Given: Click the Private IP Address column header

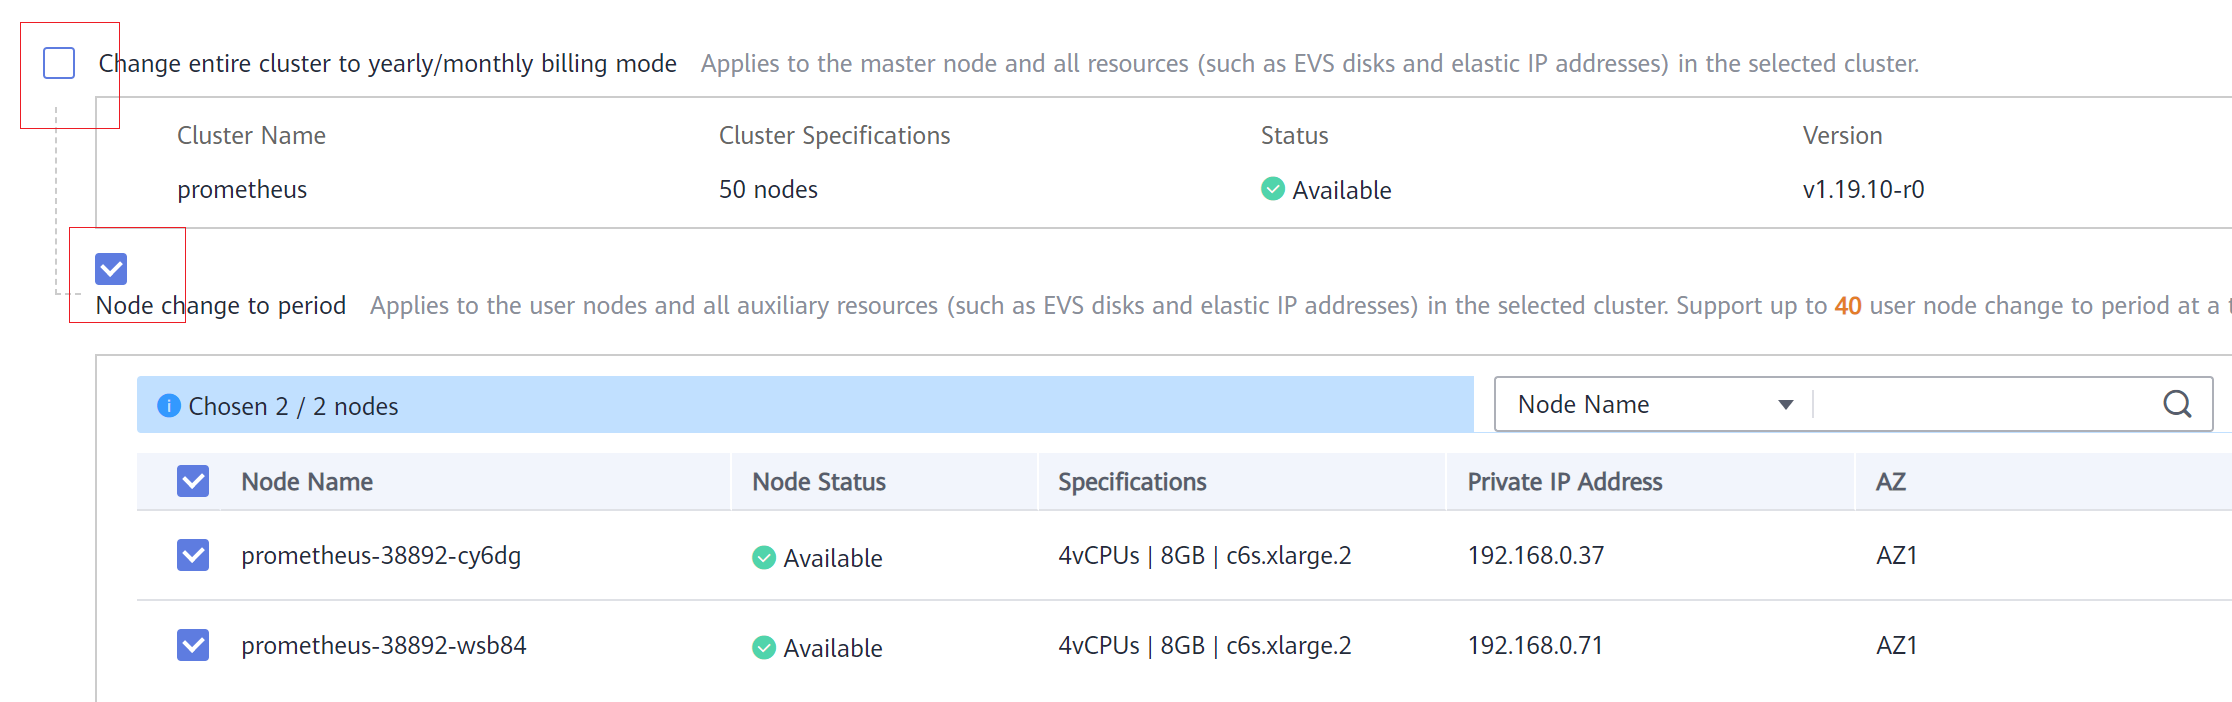Looking at the screenshot, I should (x=1565, y=481).
